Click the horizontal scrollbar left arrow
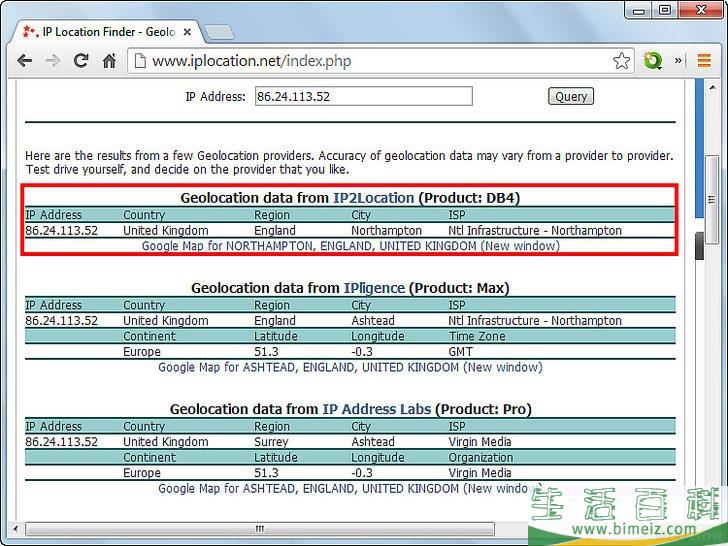Image resolution: width=728 pixels, height=546 pixels. pyautogui.click(x=16, y=529)
